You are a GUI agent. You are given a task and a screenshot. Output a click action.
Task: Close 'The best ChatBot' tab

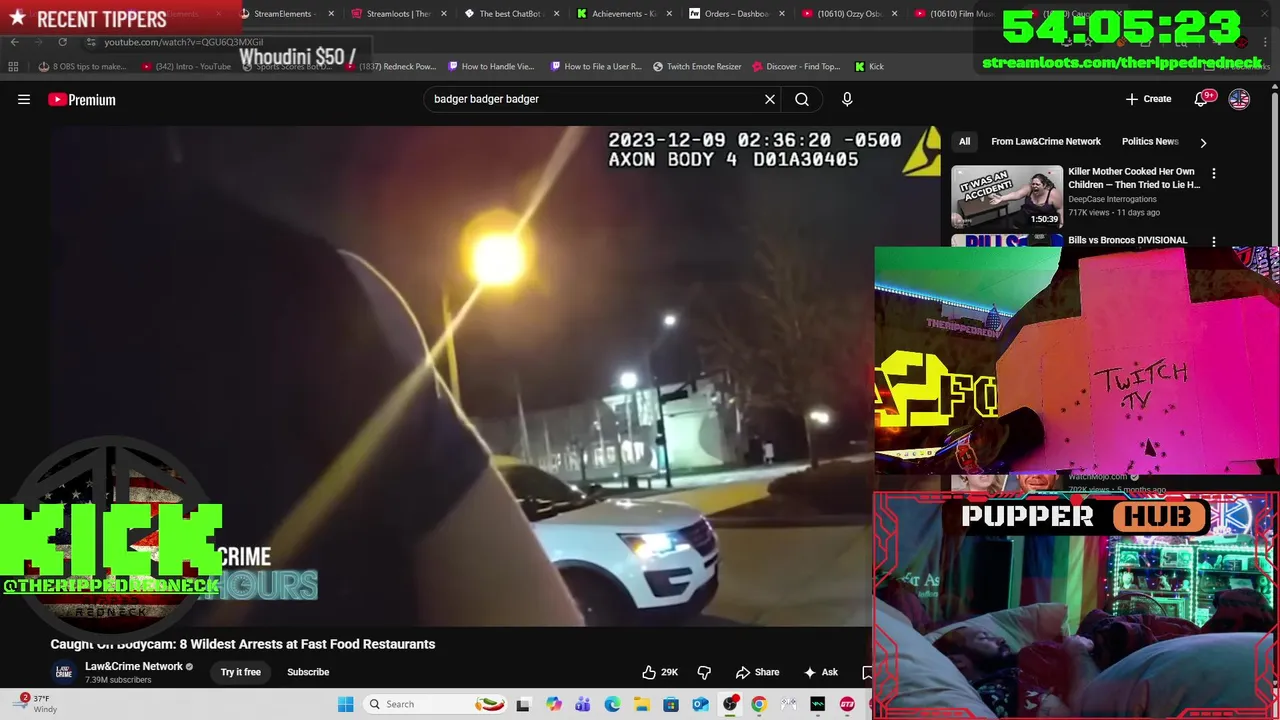(x=557, y=14)
